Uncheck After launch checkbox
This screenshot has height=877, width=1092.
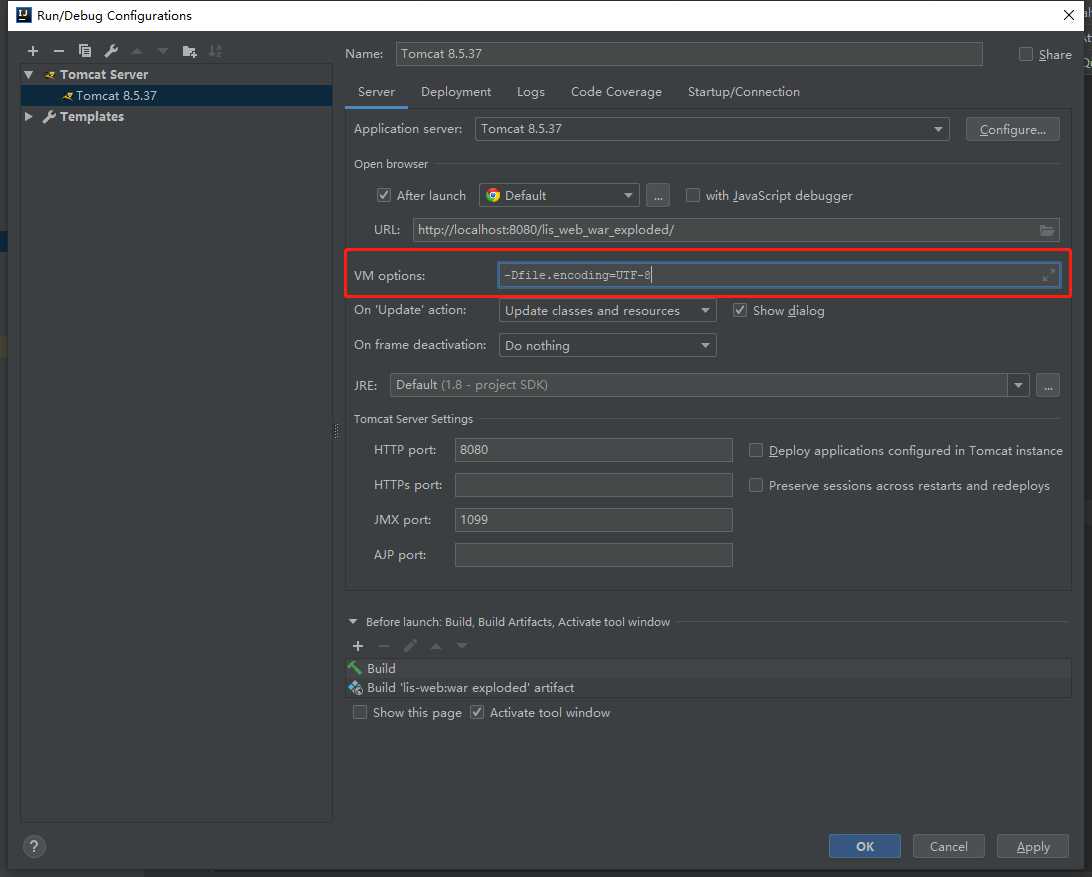[x=384, y=195]
